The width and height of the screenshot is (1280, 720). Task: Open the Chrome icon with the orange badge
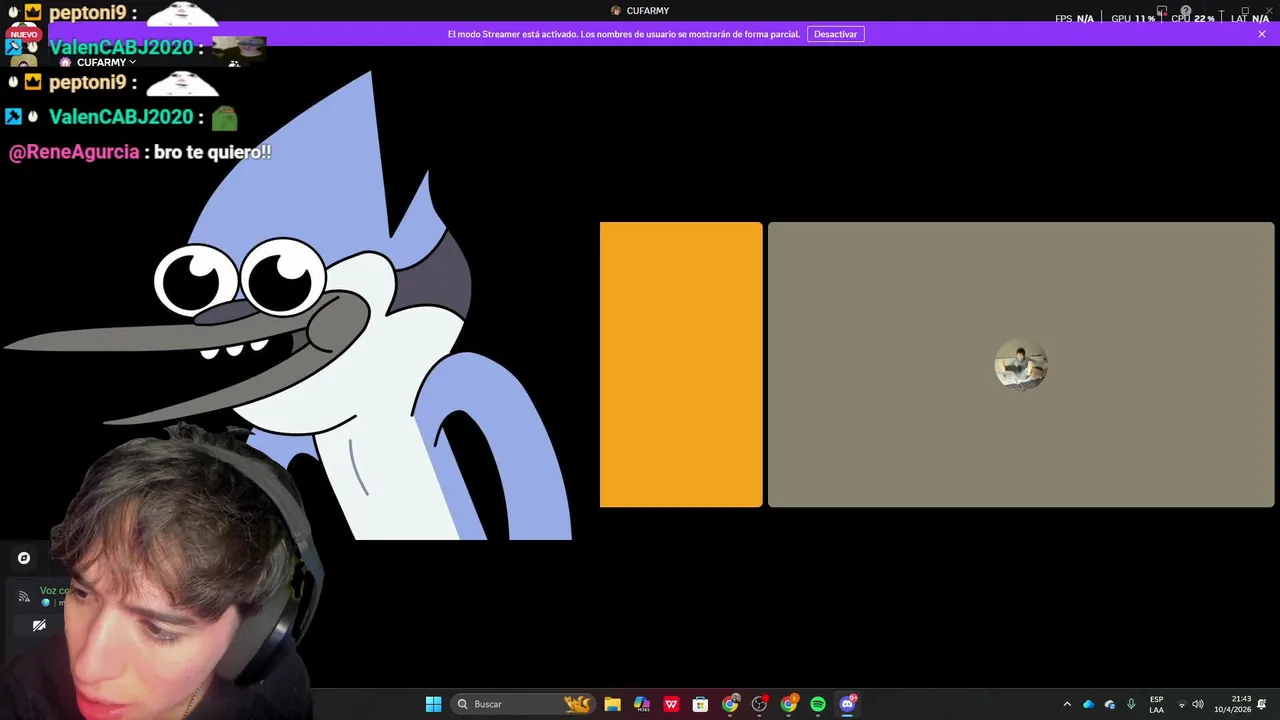pyautogui.click(x=789, y=704)
